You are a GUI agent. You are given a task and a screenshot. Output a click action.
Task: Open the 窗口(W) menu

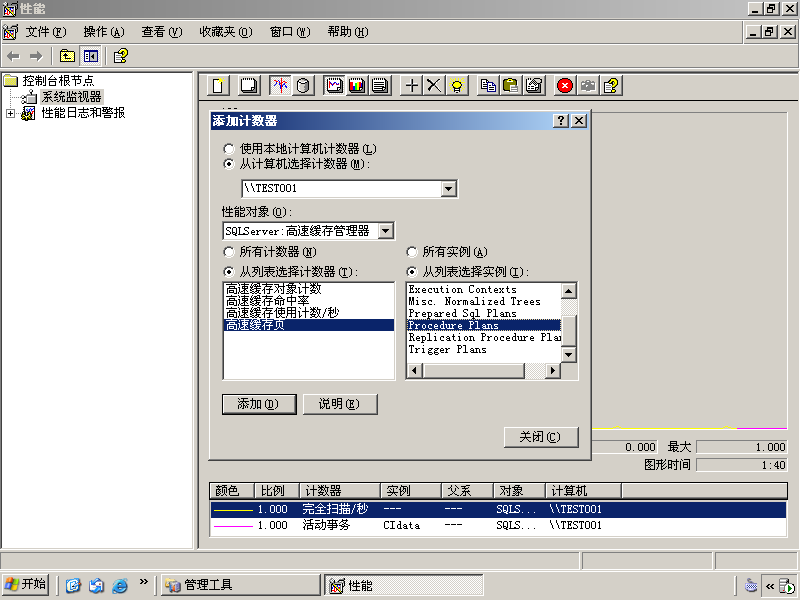point(290,32)
